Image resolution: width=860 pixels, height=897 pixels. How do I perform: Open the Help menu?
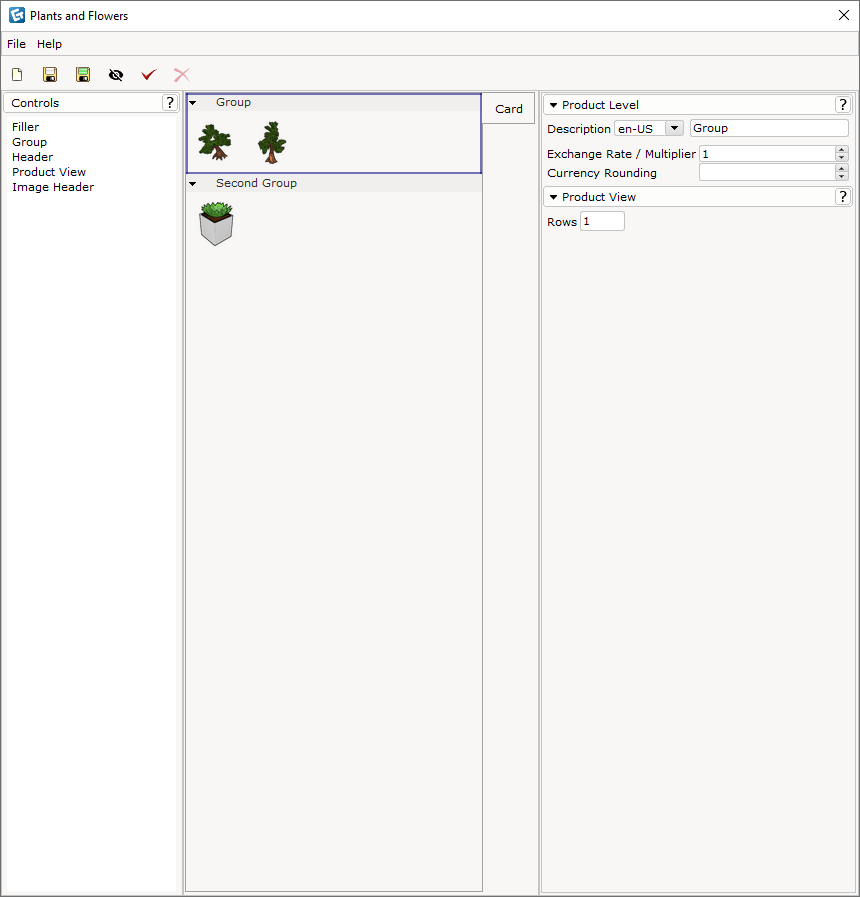(x=49, y=44)
